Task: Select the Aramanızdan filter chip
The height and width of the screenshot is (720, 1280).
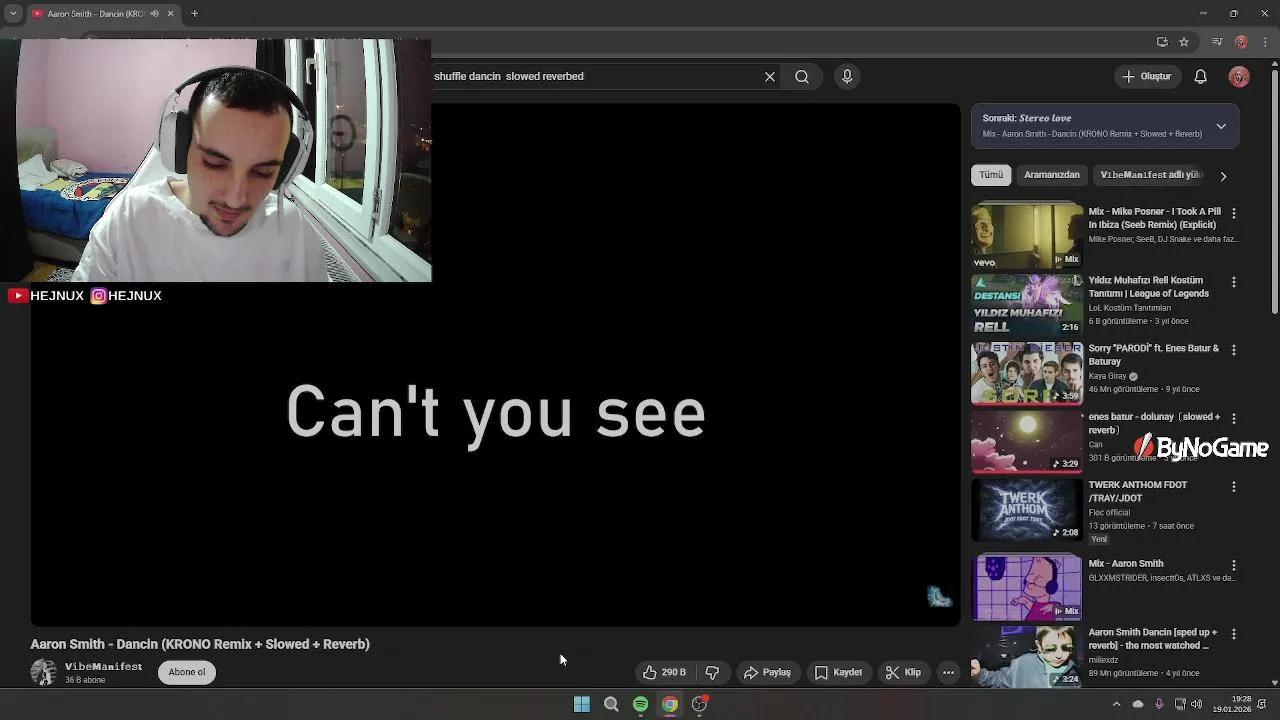Action: click(1052, 175)
